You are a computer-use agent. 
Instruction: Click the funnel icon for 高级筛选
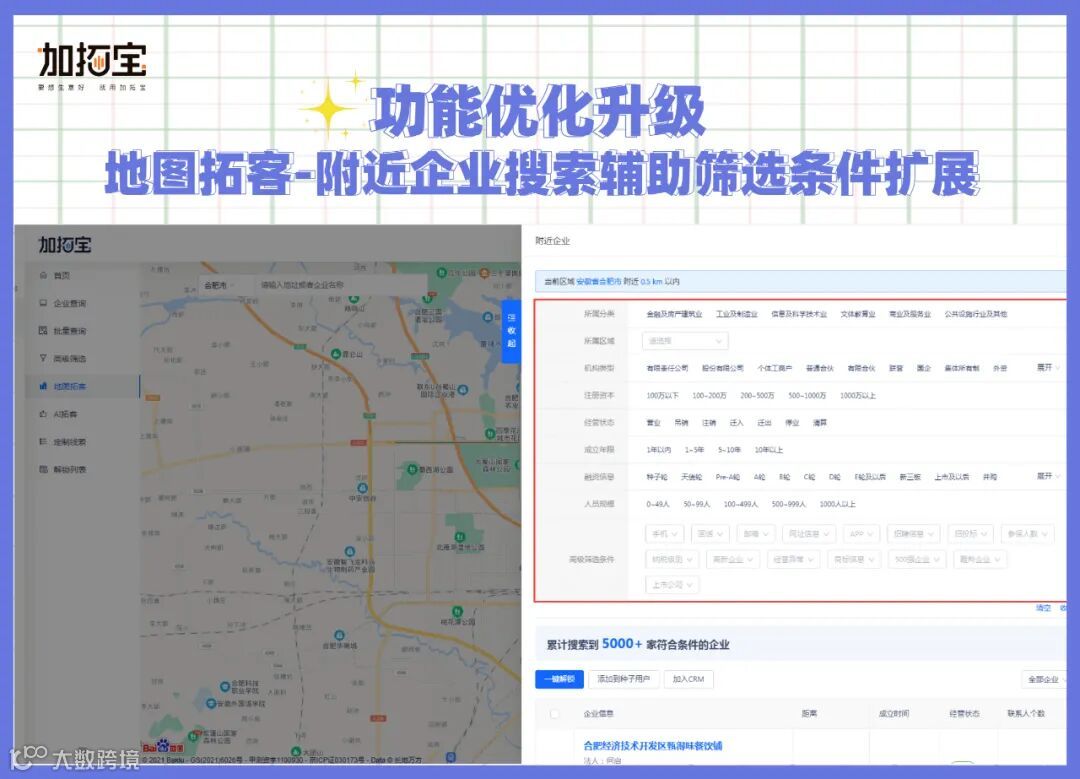[x=43, y=358]
